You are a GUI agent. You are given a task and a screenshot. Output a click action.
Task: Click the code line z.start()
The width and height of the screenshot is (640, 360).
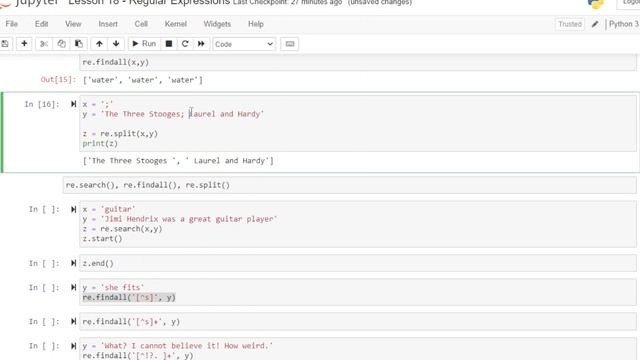102,239
